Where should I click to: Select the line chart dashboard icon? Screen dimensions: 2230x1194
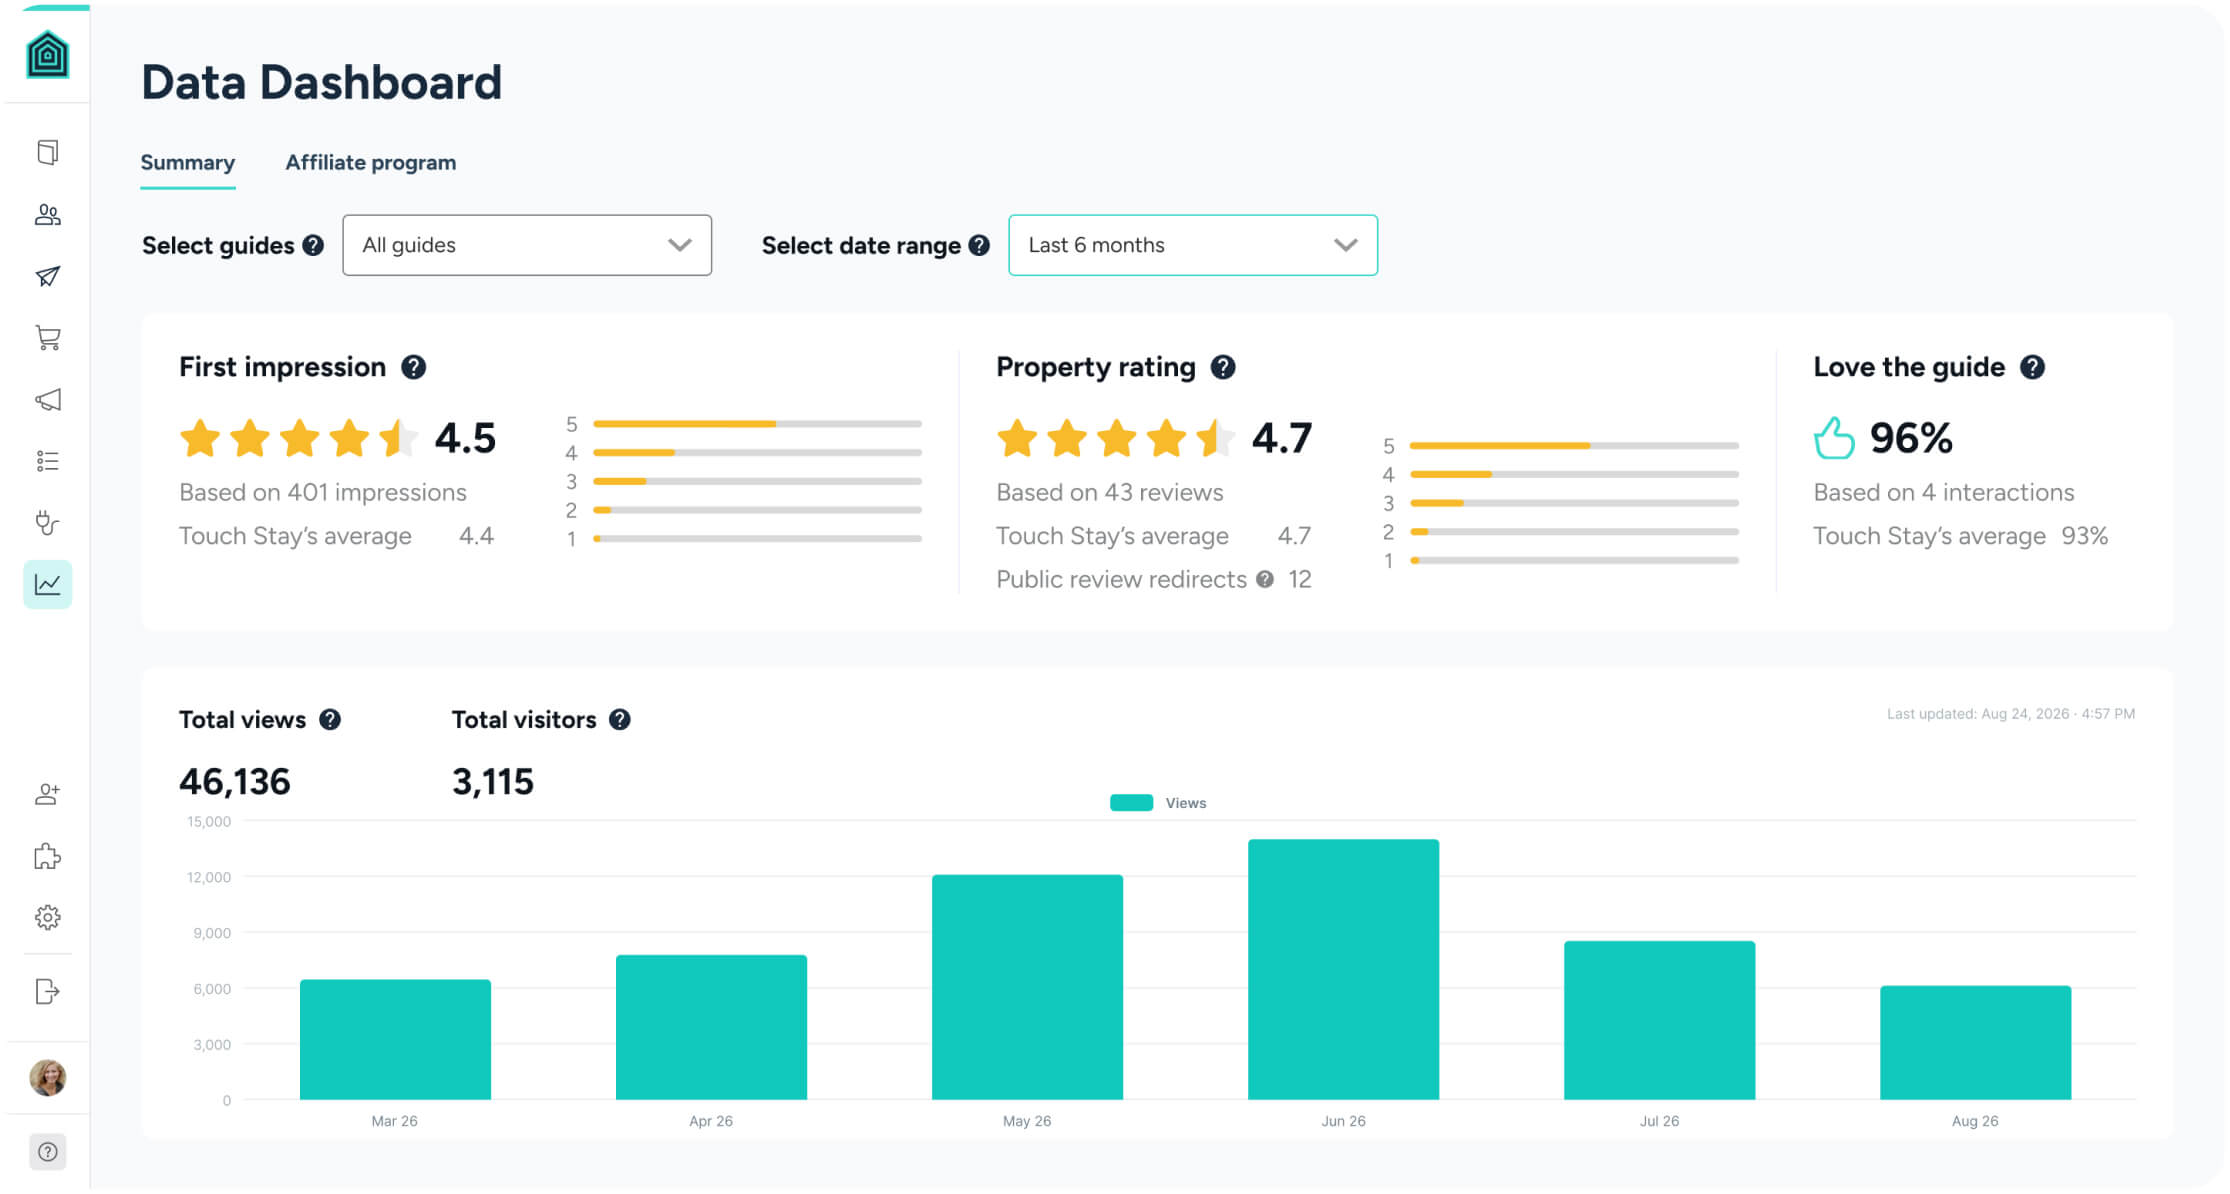point(47,584)
